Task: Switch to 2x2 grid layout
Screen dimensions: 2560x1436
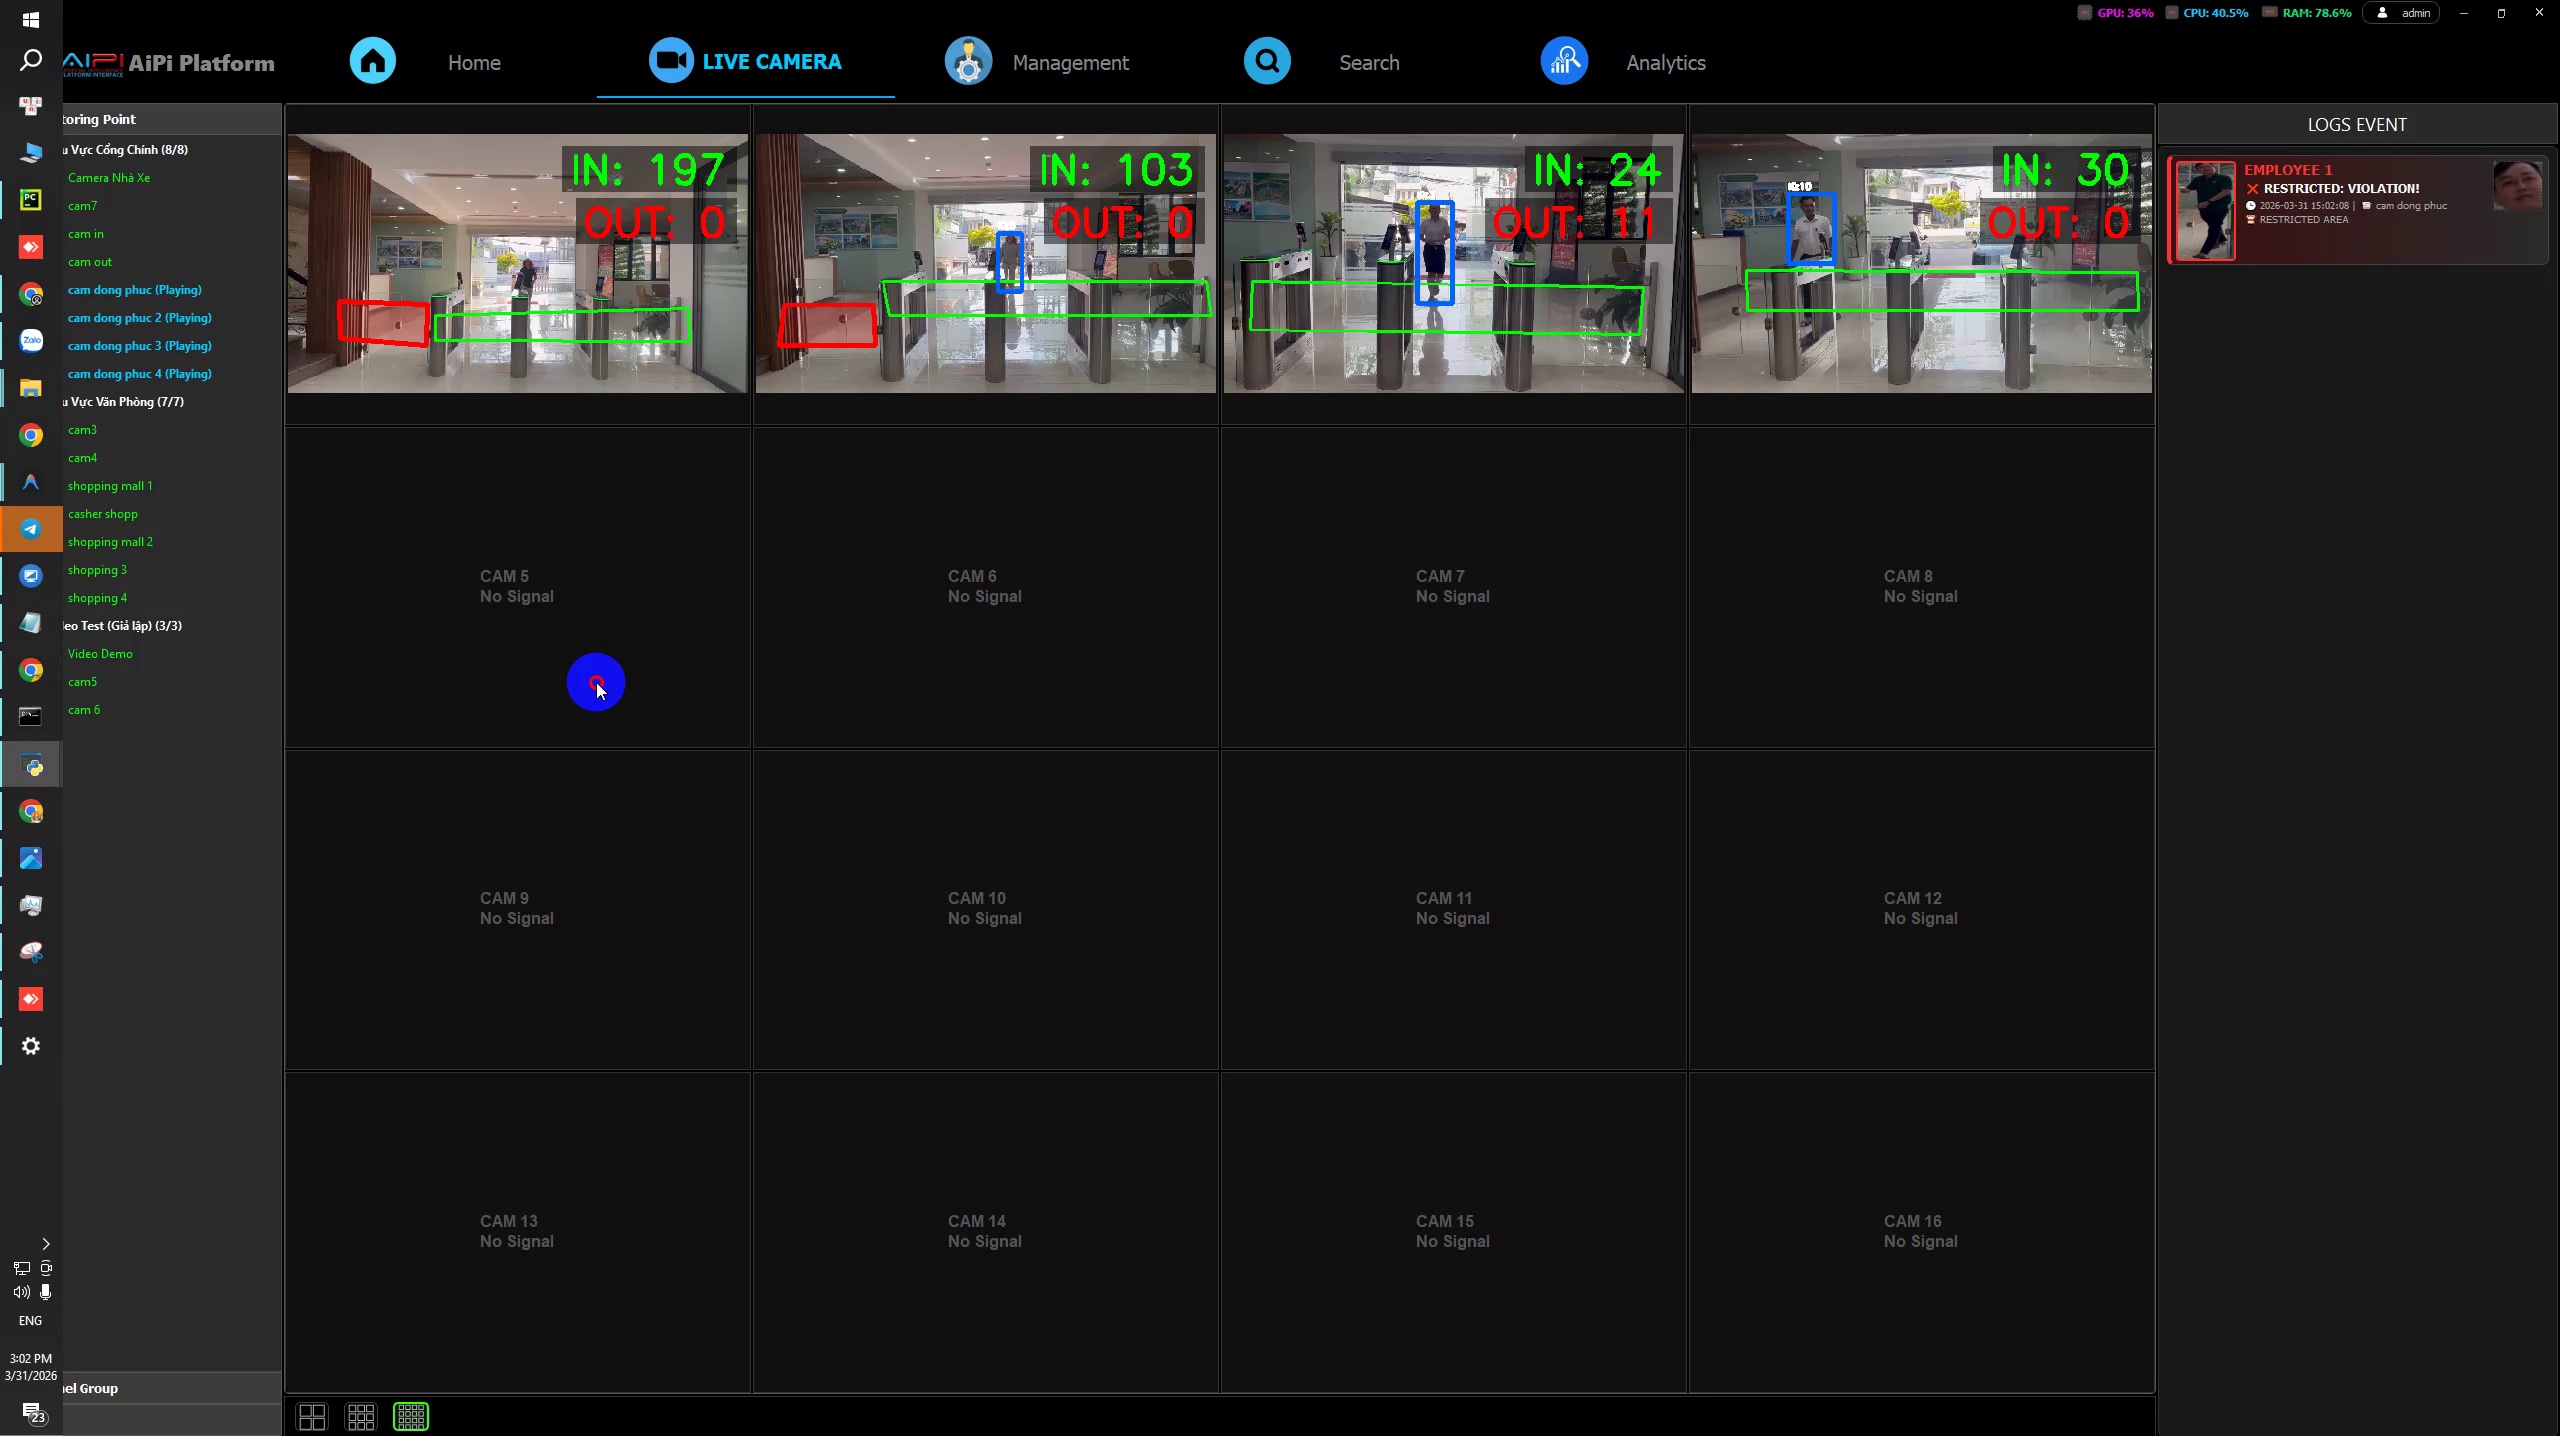Action: (x=312, y=1416)
